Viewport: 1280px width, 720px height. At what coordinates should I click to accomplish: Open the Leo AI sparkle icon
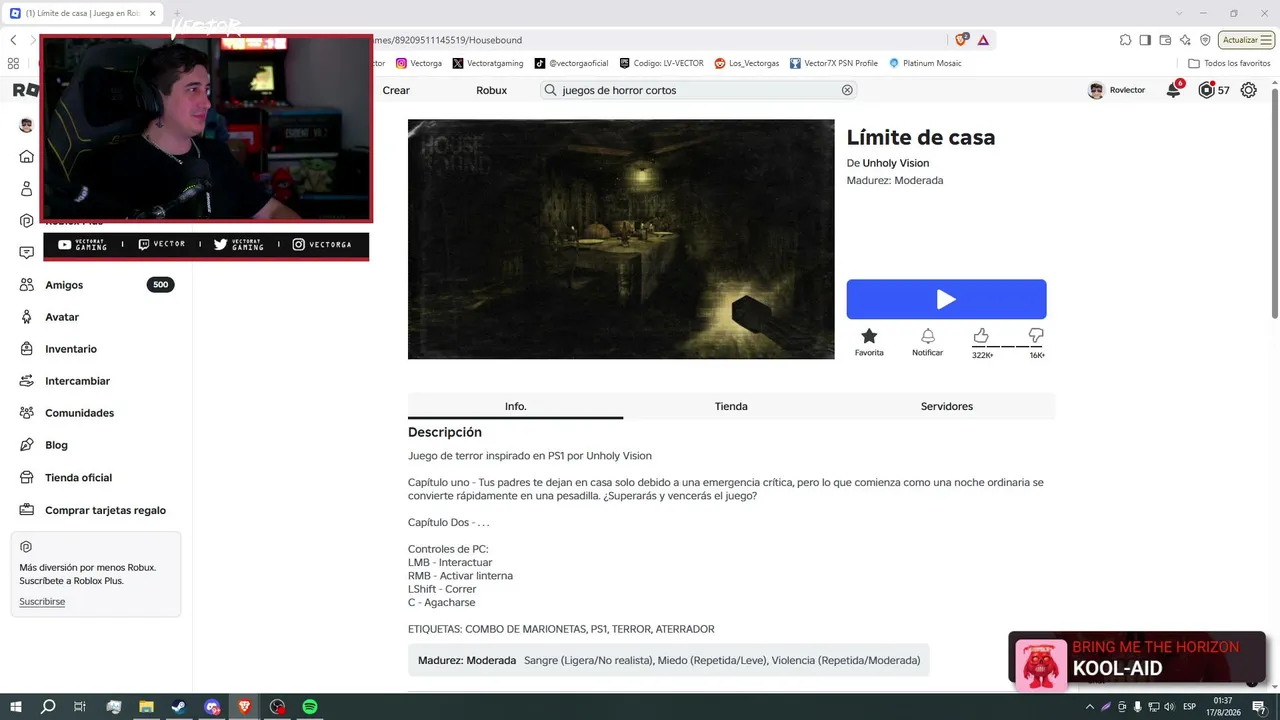(x=1186, y=40)
